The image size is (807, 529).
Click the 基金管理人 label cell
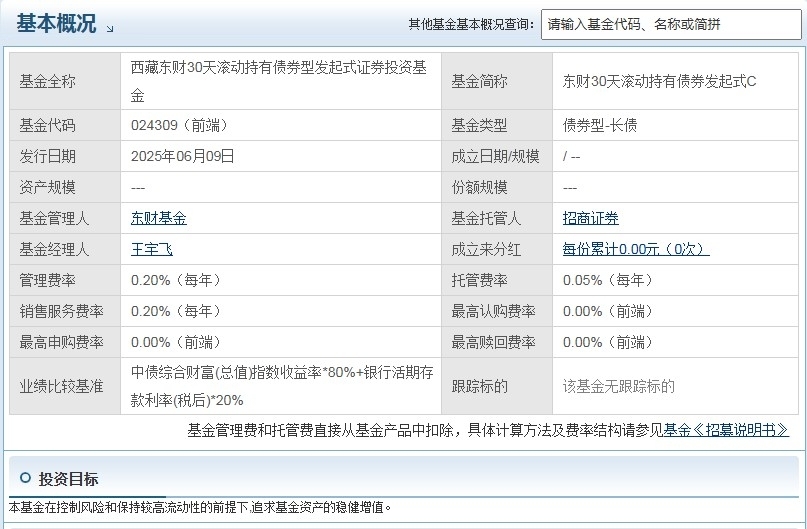point(65,218)
